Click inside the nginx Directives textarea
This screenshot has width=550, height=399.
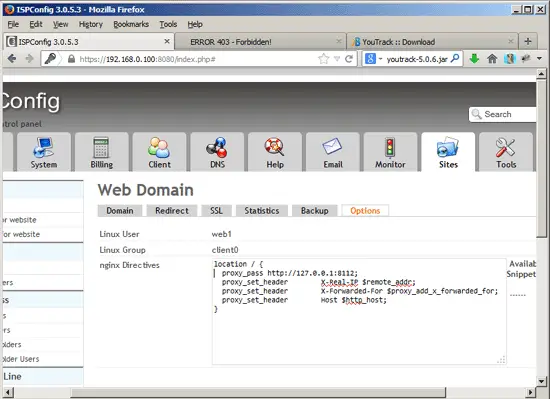[359, 312]
